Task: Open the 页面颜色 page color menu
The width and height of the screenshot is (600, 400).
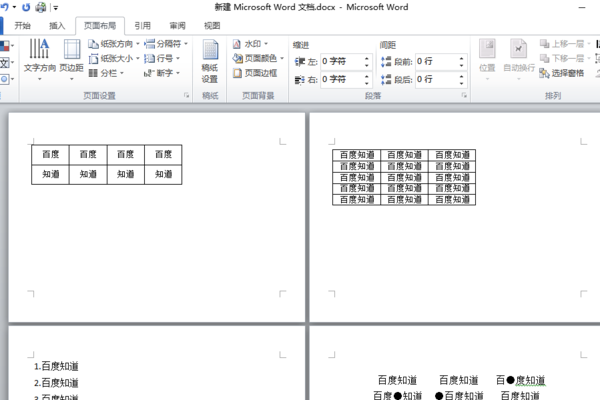Action: [258, 59]
